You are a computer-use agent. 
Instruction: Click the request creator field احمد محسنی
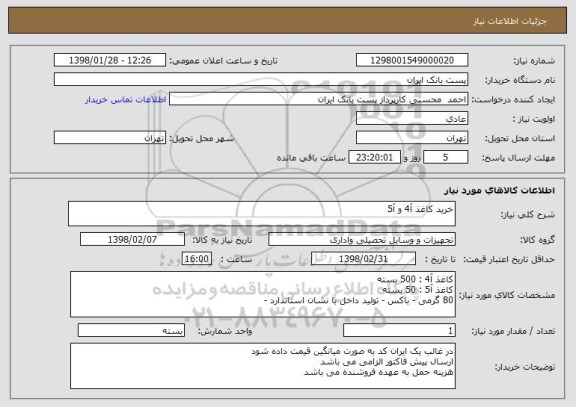coord(318,99)
